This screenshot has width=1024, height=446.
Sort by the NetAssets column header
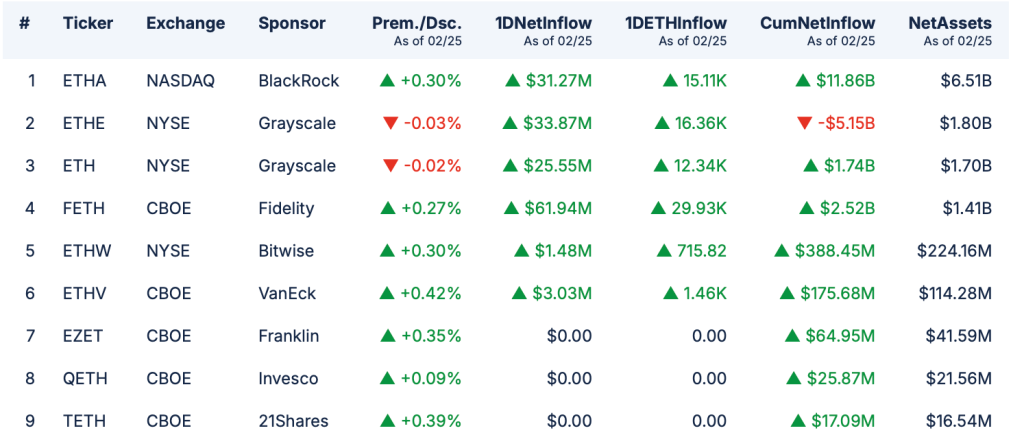pyautogui.click(x=950, y=23)
